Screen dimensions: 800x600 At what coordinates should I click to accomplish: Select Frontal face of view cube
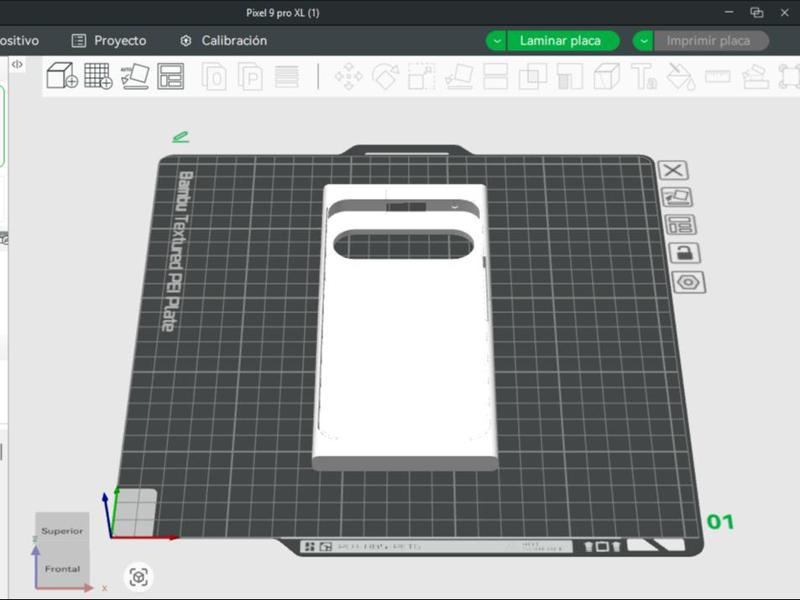click(x=62, y=568)
